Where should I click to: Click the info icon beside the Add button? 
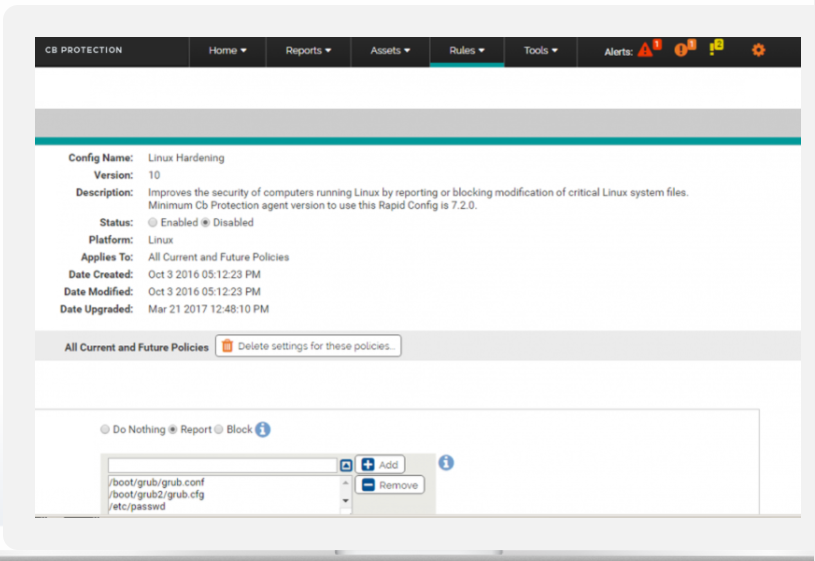446,462
